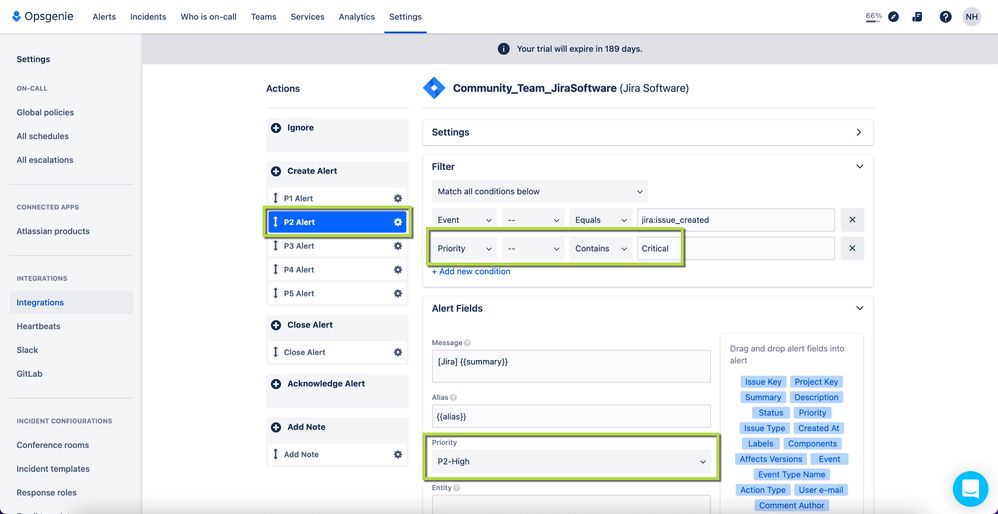This screenshot has height=514, width=998.
Task: Select the Issue Key alert field tag
Action: click(763, 382)
